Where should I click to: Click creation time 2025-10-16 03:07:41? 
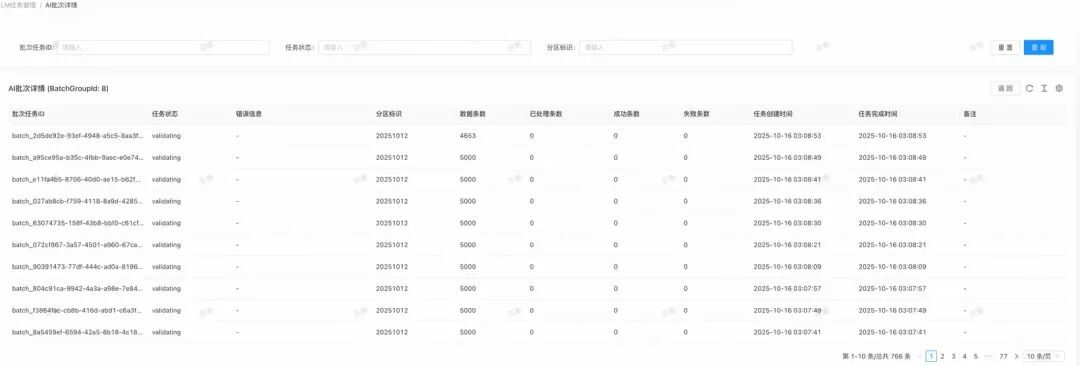coord(787,332)
